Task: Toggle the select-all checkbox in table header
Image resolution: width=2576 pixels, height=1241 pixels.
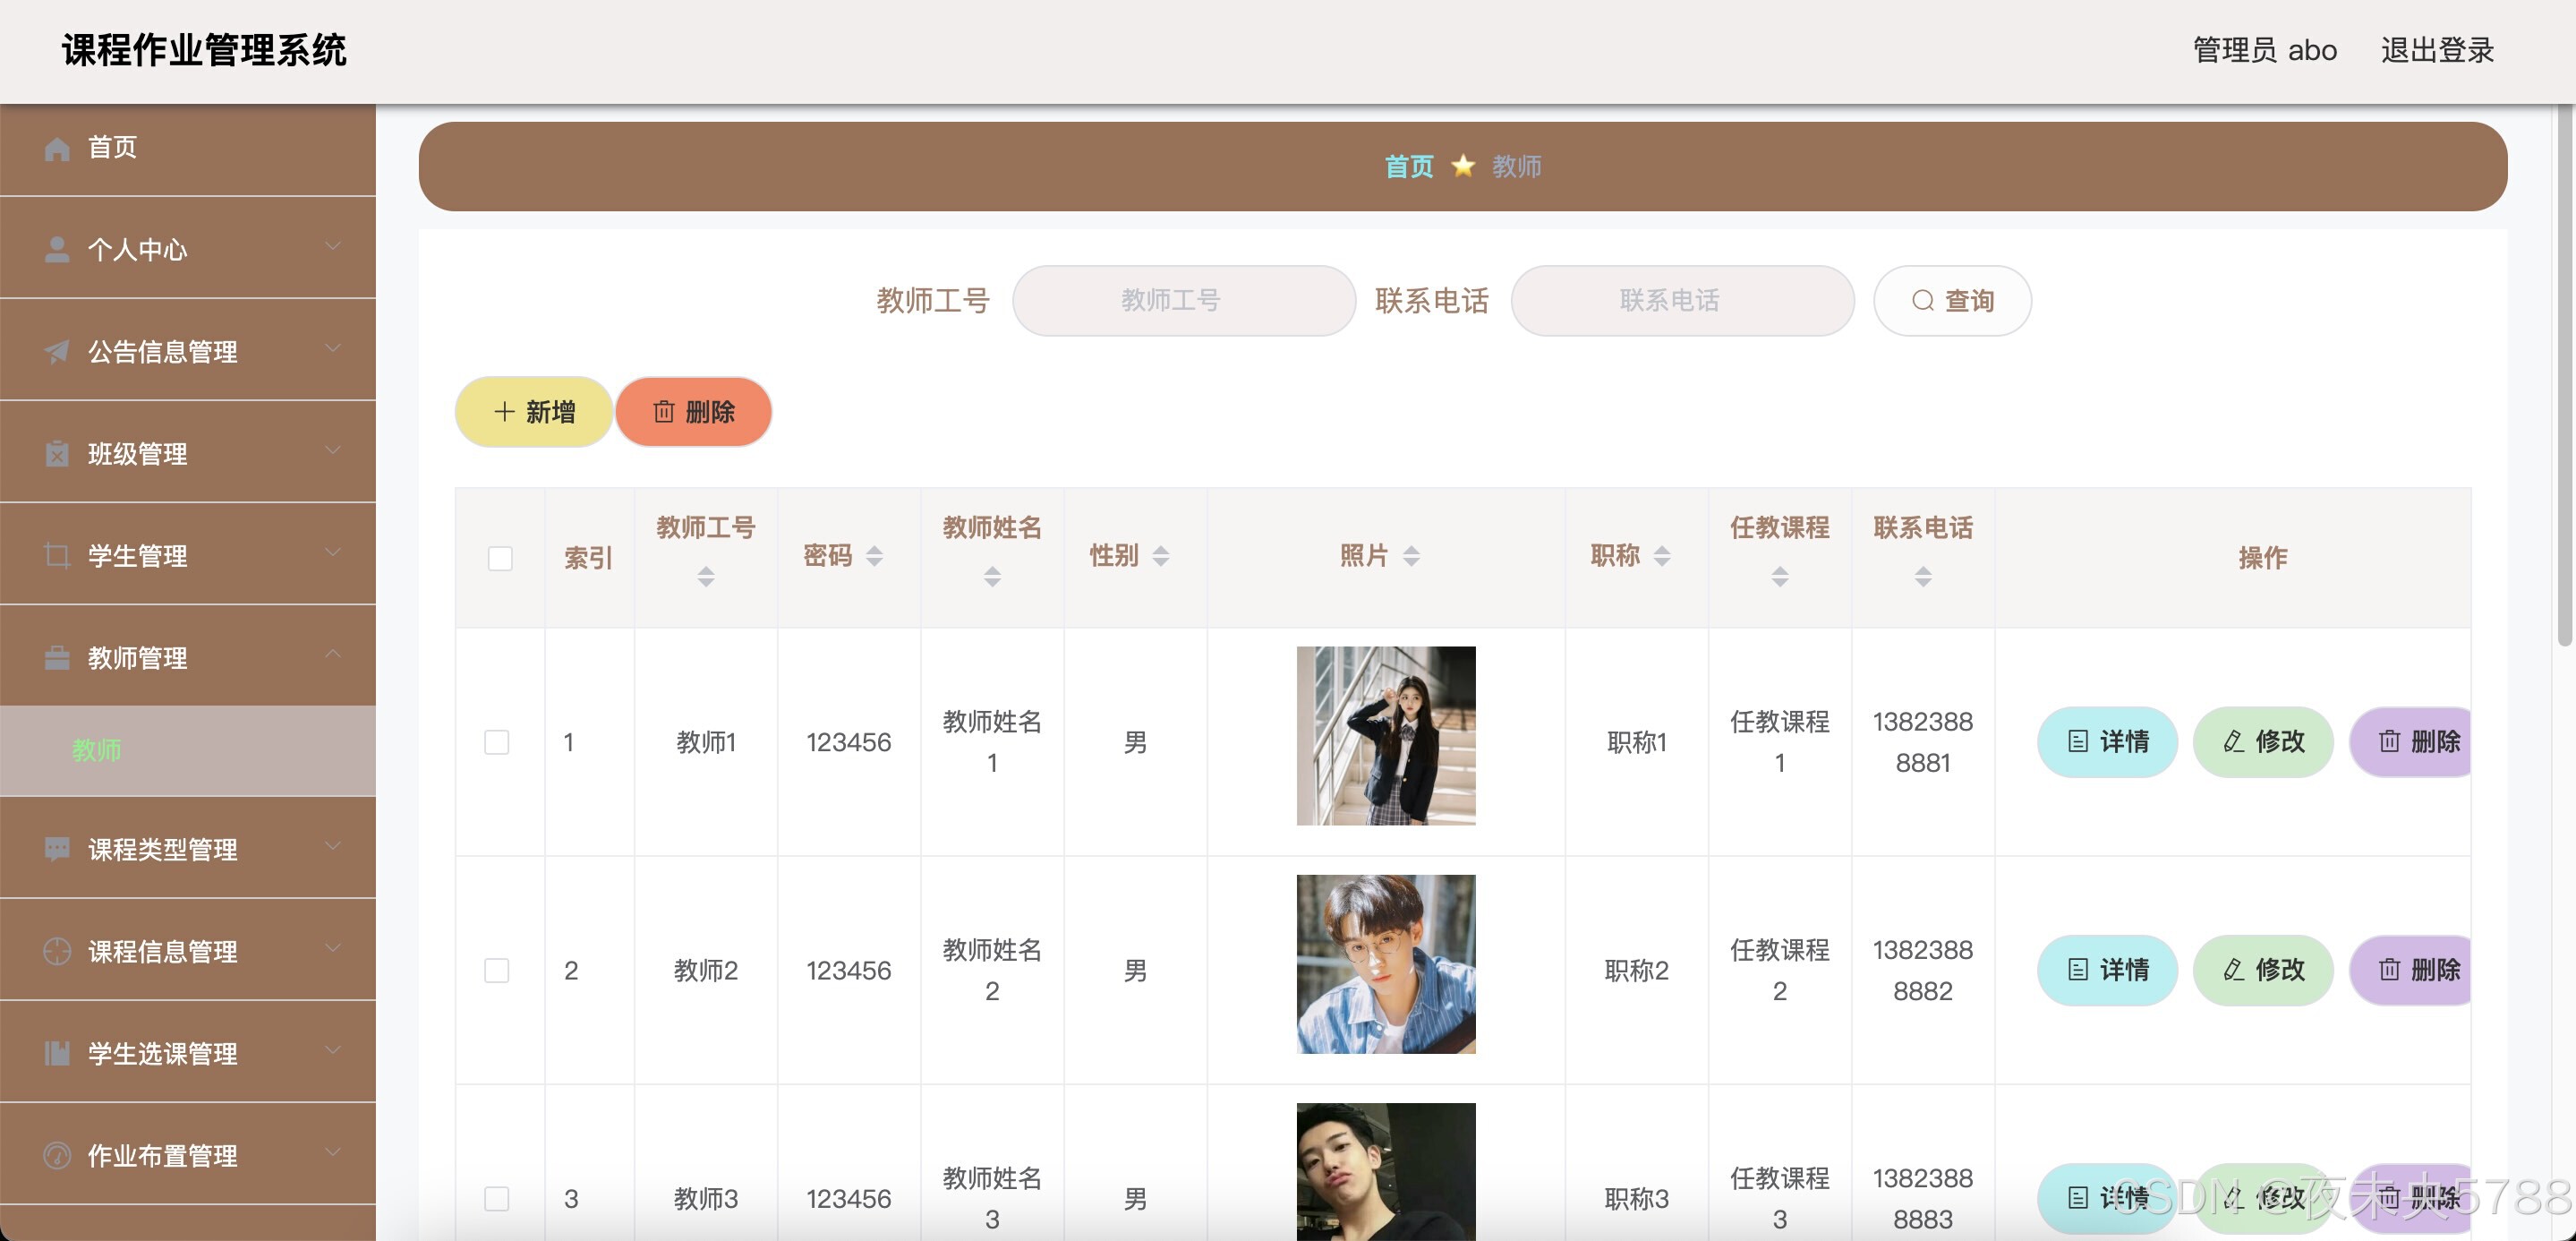Action: [x=500, y=558]
